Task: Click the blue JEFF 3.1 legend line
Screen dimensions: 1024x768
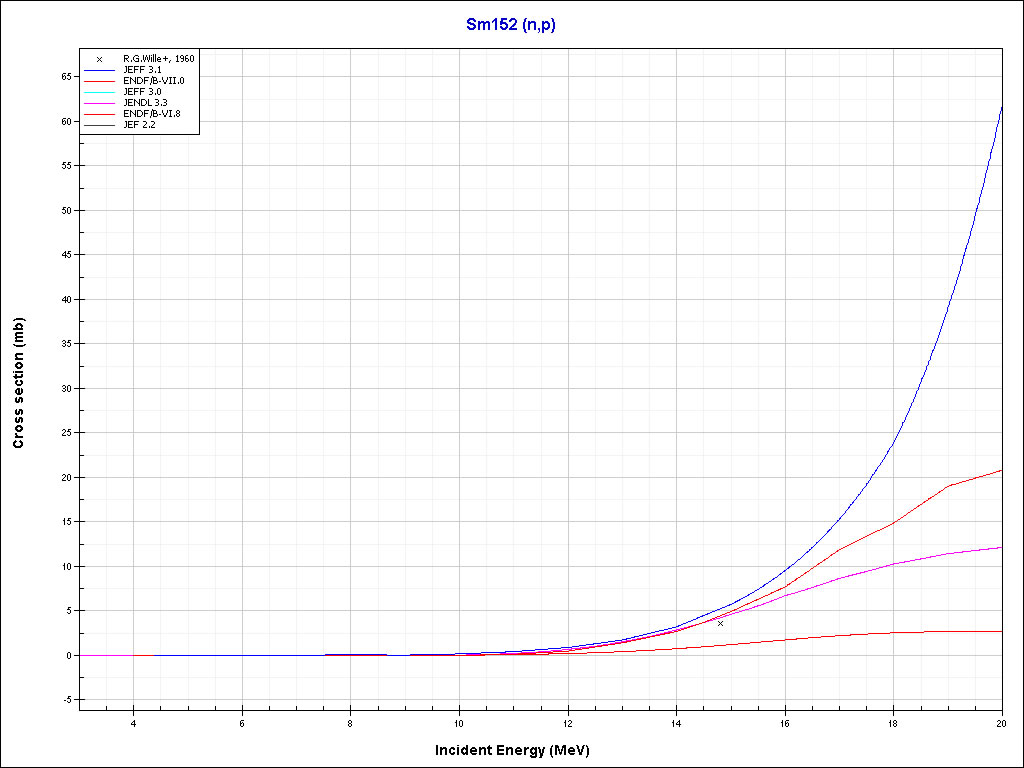Action: [x=99, y=70]
